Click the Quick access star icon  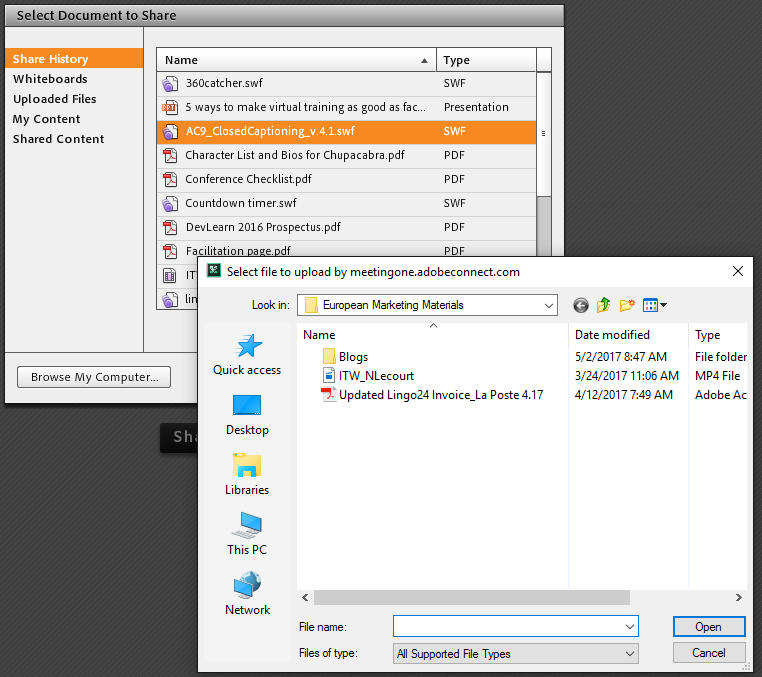coord(248,346)
